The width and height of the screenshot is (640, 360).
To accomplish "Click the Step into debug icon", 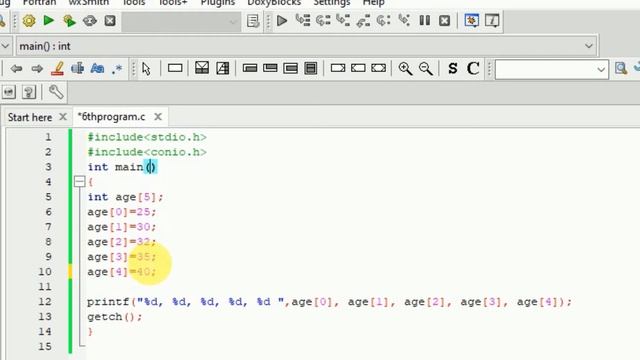I will click(x=343, y=20).
